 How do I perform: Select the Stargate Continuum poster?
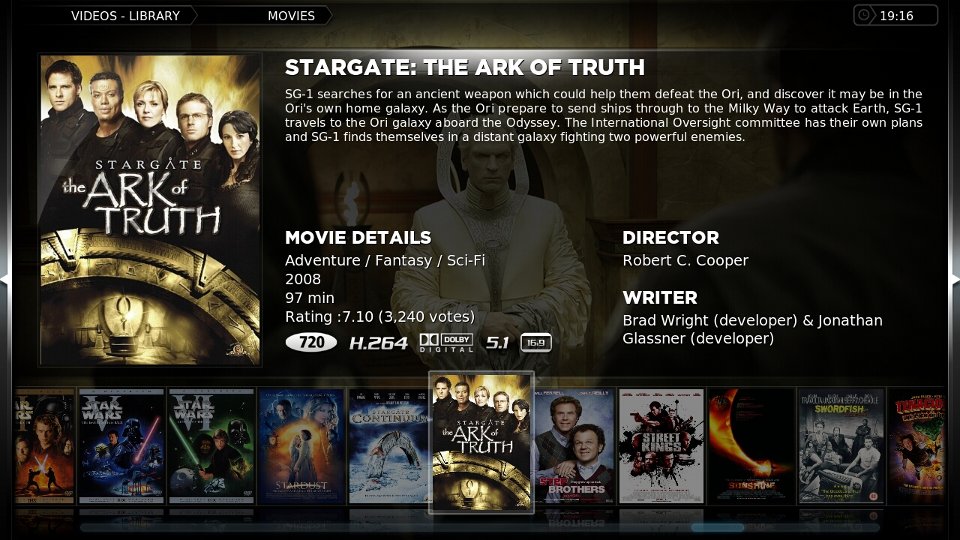[x=389, y=446]
